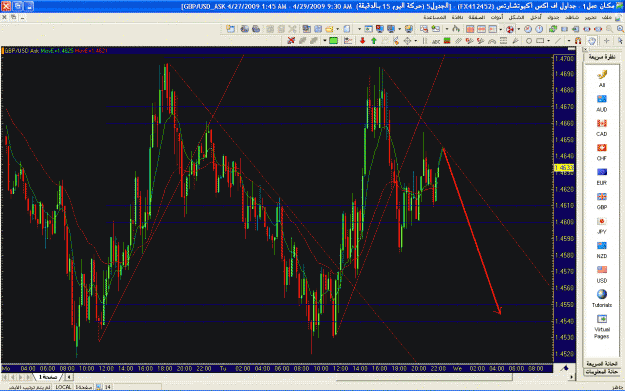Open the جدول (Chart) menu

pyautogui.click(x=553, y=18)
